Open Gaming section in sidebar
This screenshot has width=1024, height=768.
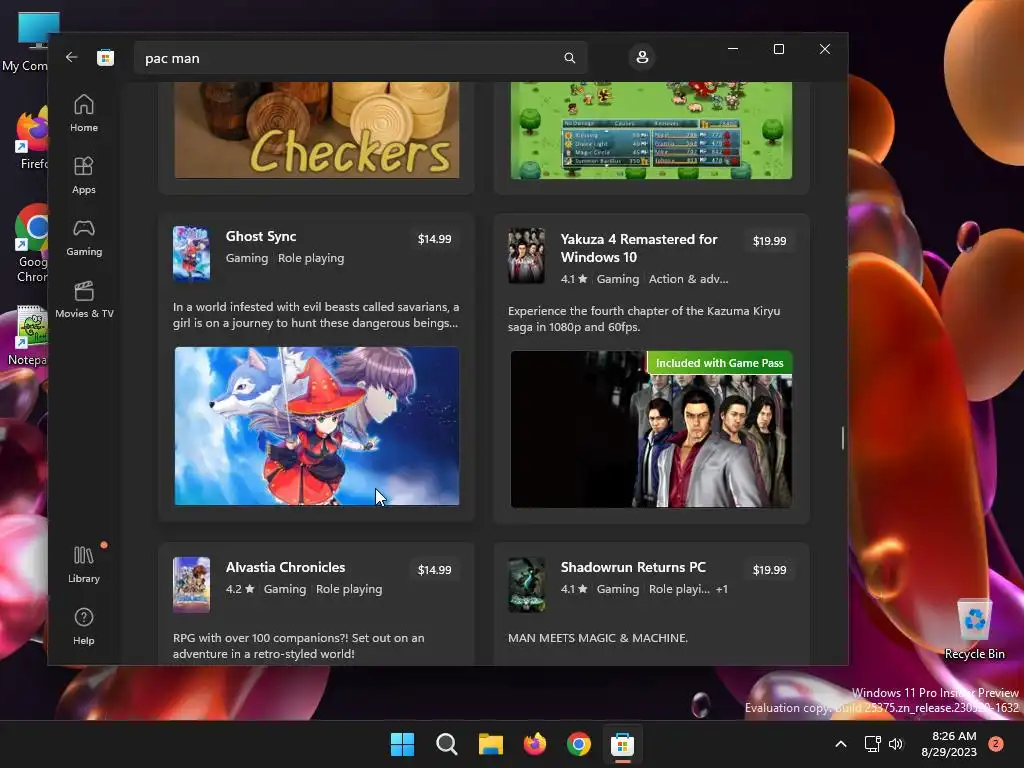pos(84,238)
